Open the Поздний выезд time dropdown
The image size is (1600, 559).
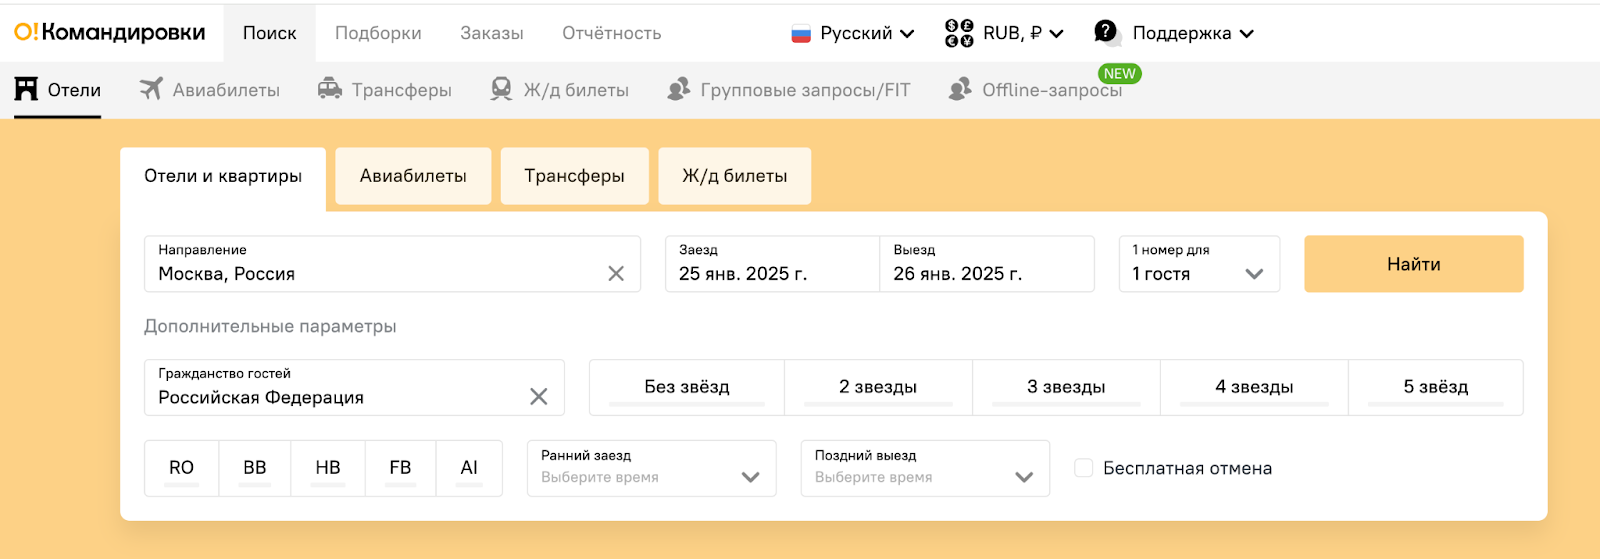(x=925, y=468)
